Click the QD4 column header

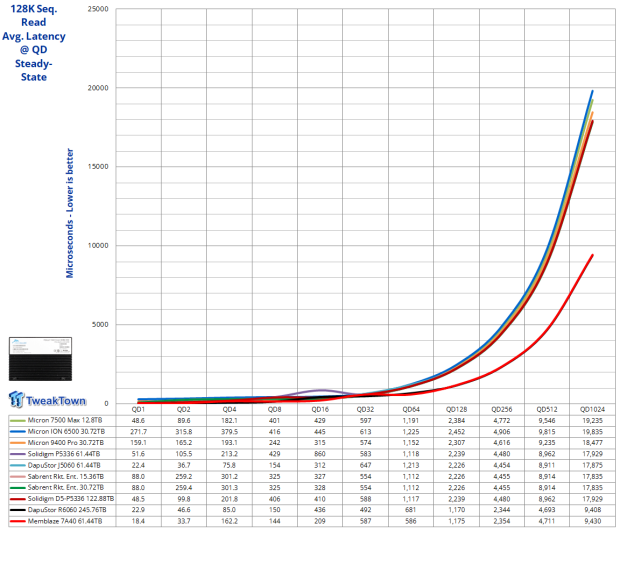coord(229,409)
